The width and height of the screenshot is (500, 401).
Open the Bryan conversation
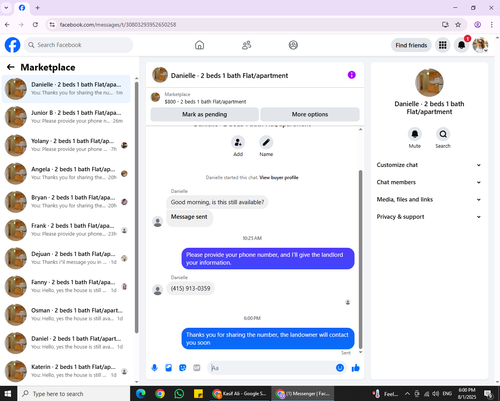click(x=66, y=202)
